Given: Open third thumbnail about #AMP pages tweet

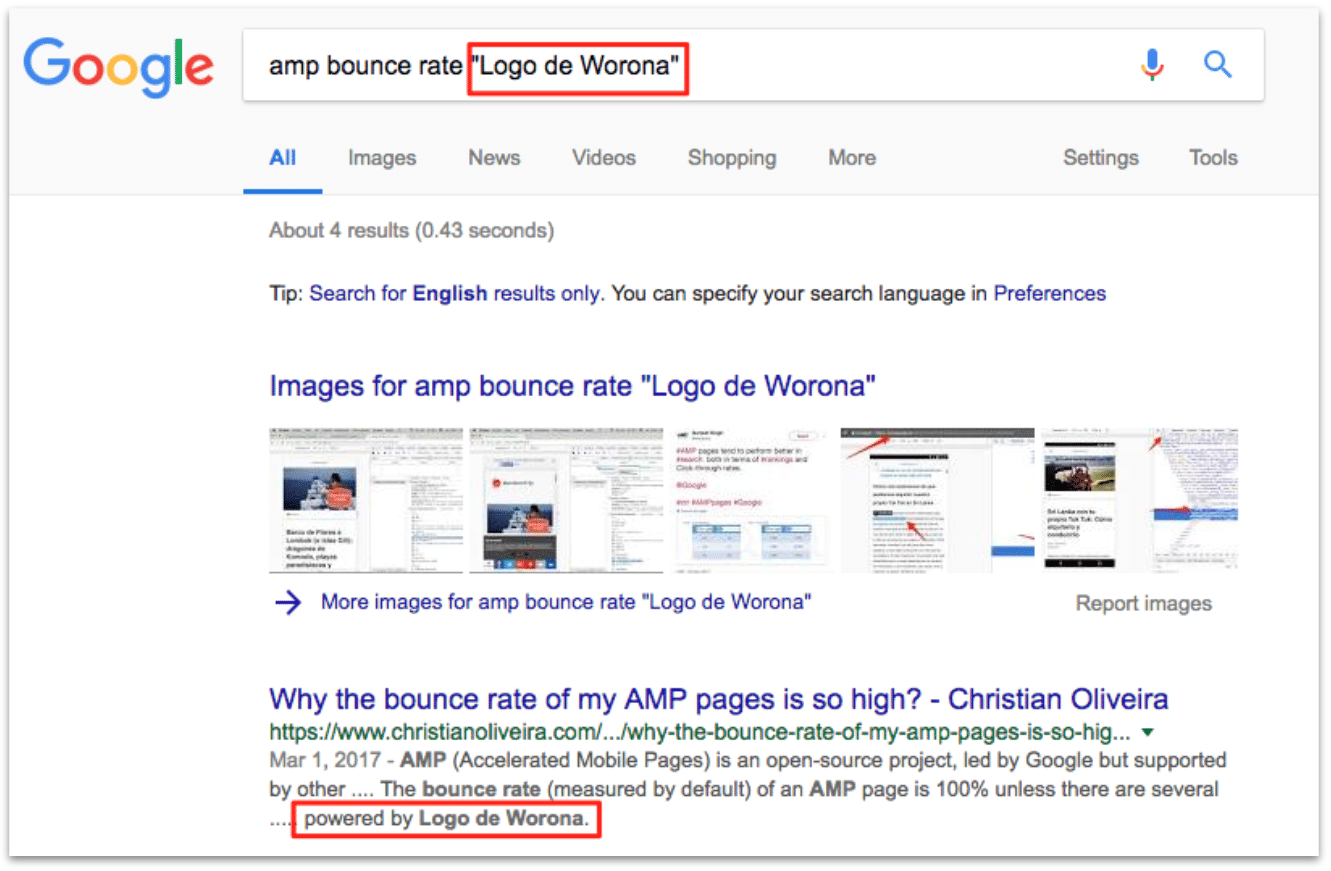Looking at the screenshot, I should (x=753, y=500).
